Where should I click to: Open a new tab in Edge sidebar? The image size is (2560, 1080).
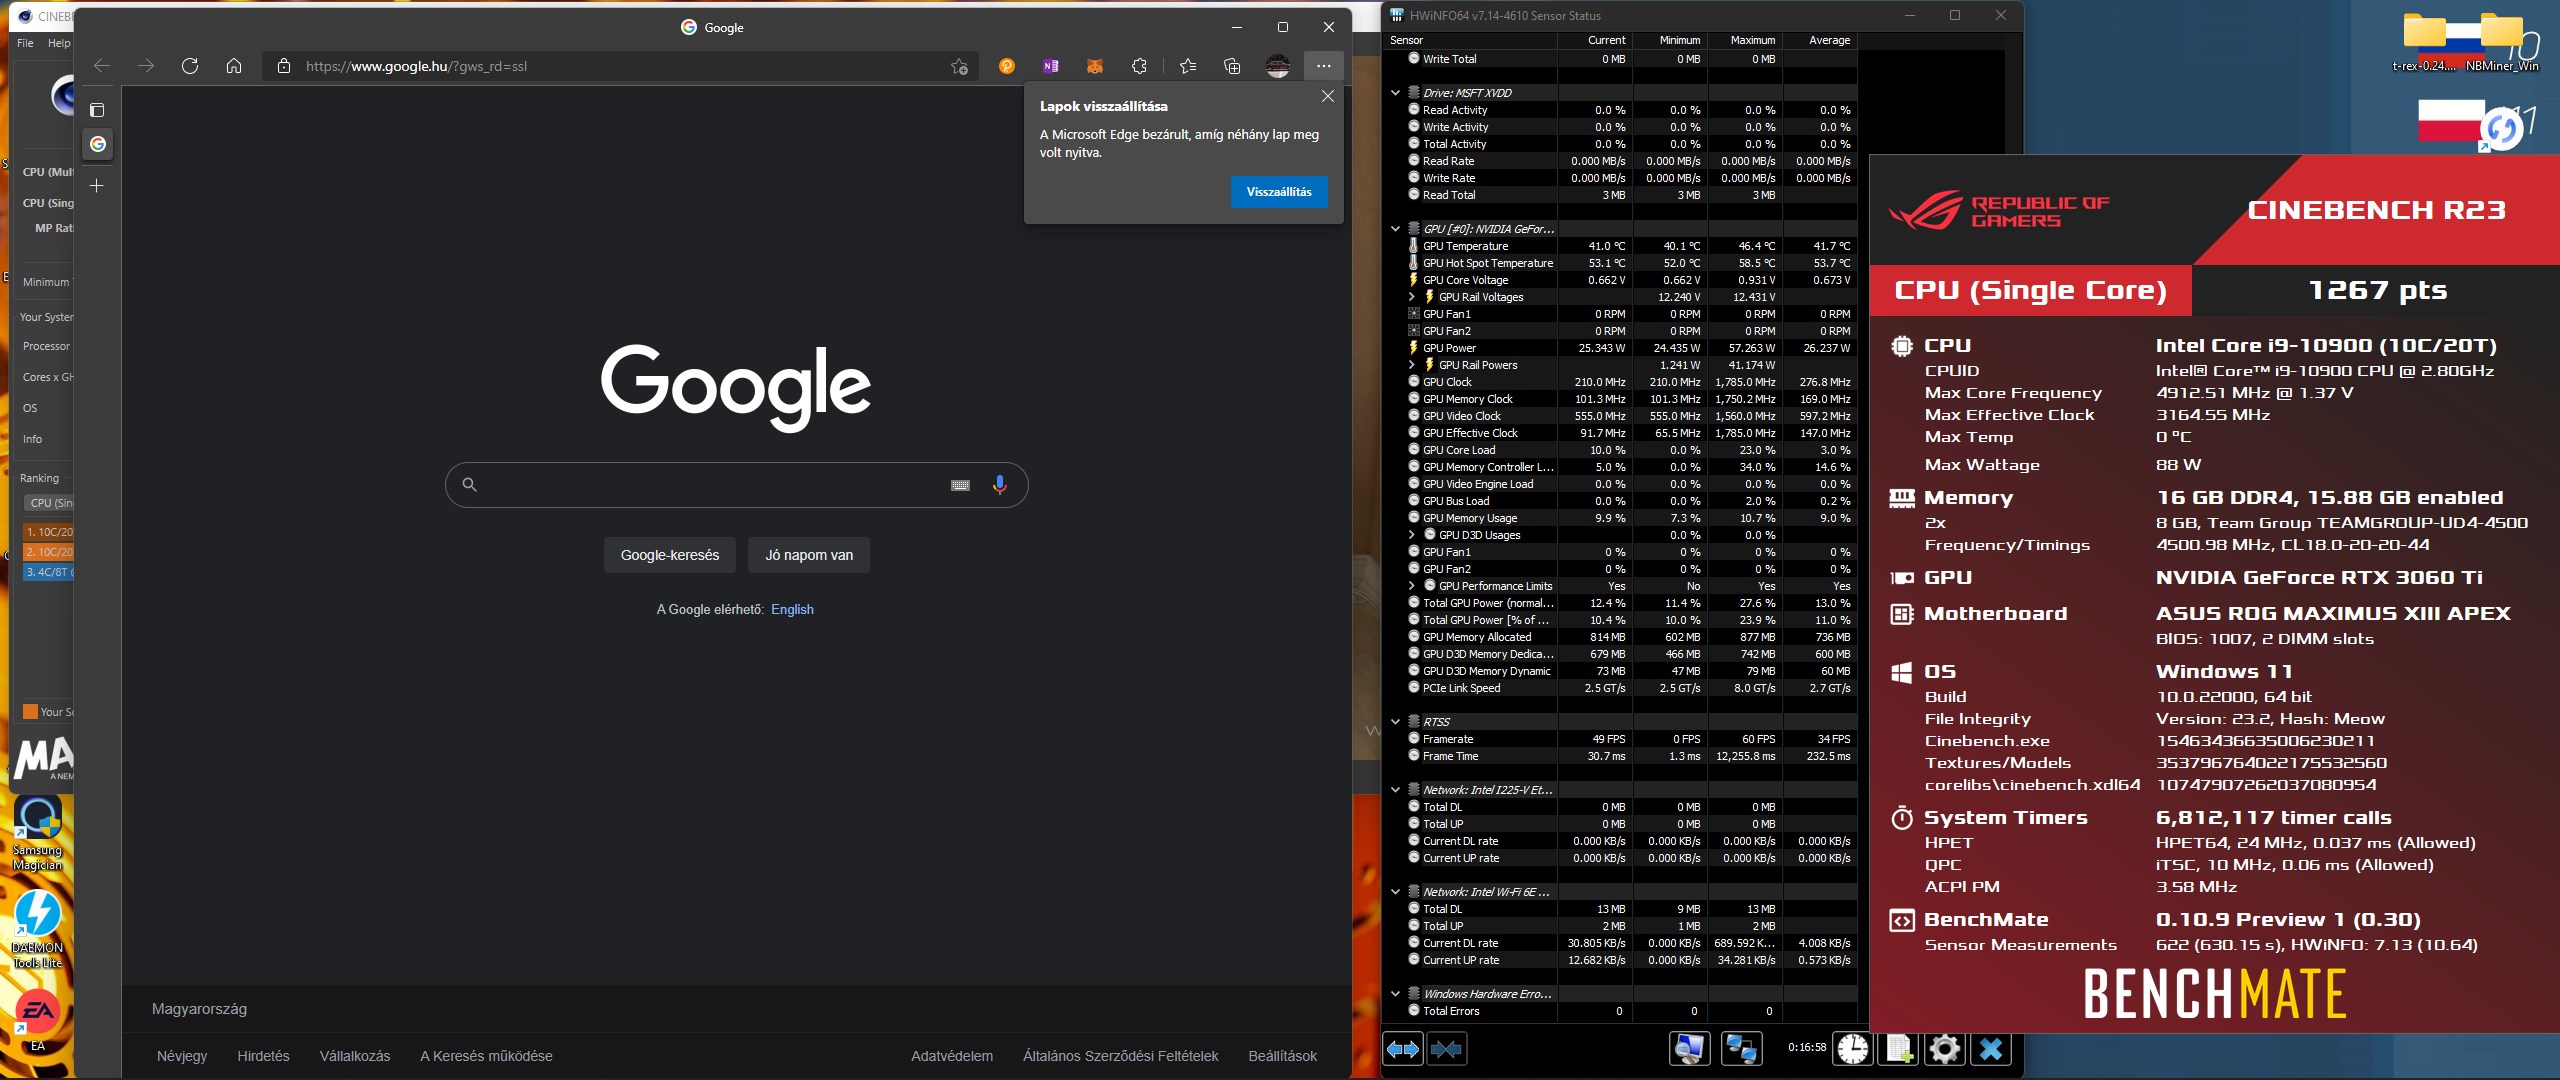point(97,186)
